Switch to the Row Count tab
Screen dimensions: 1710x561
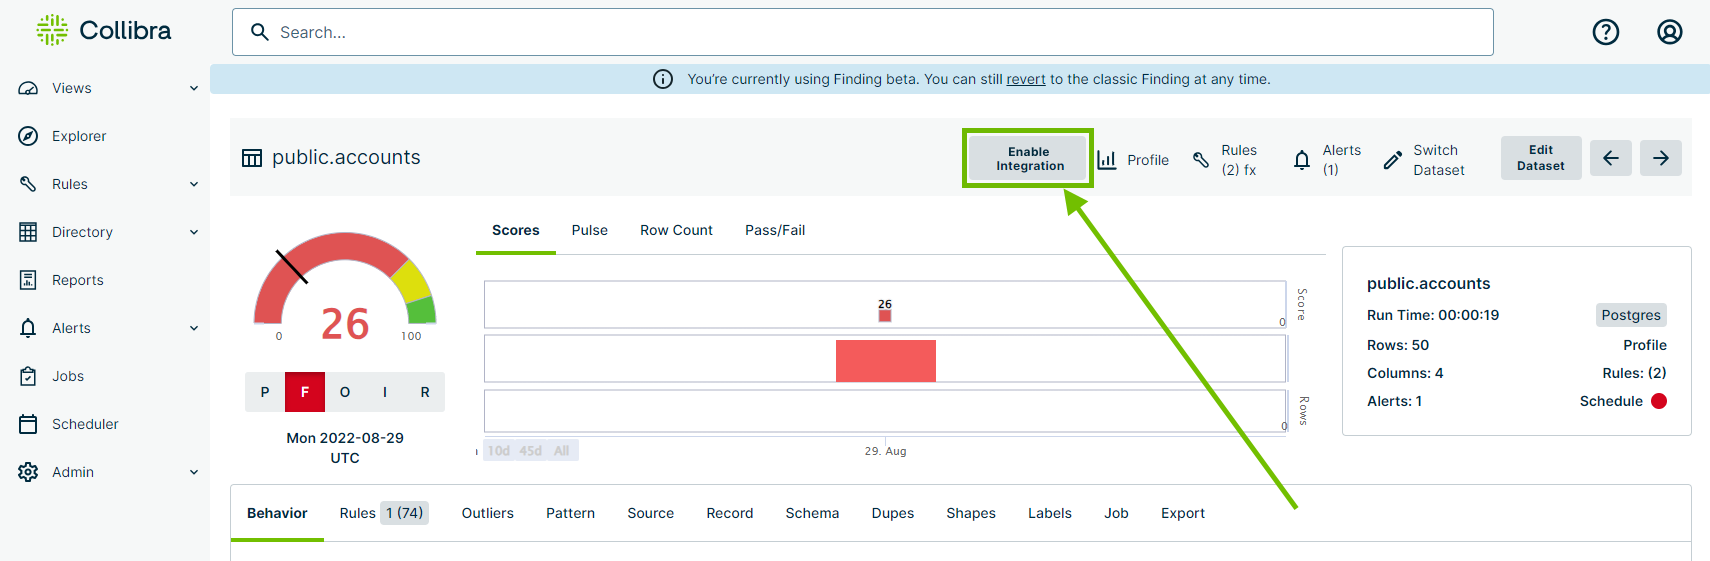click(676, 230)
